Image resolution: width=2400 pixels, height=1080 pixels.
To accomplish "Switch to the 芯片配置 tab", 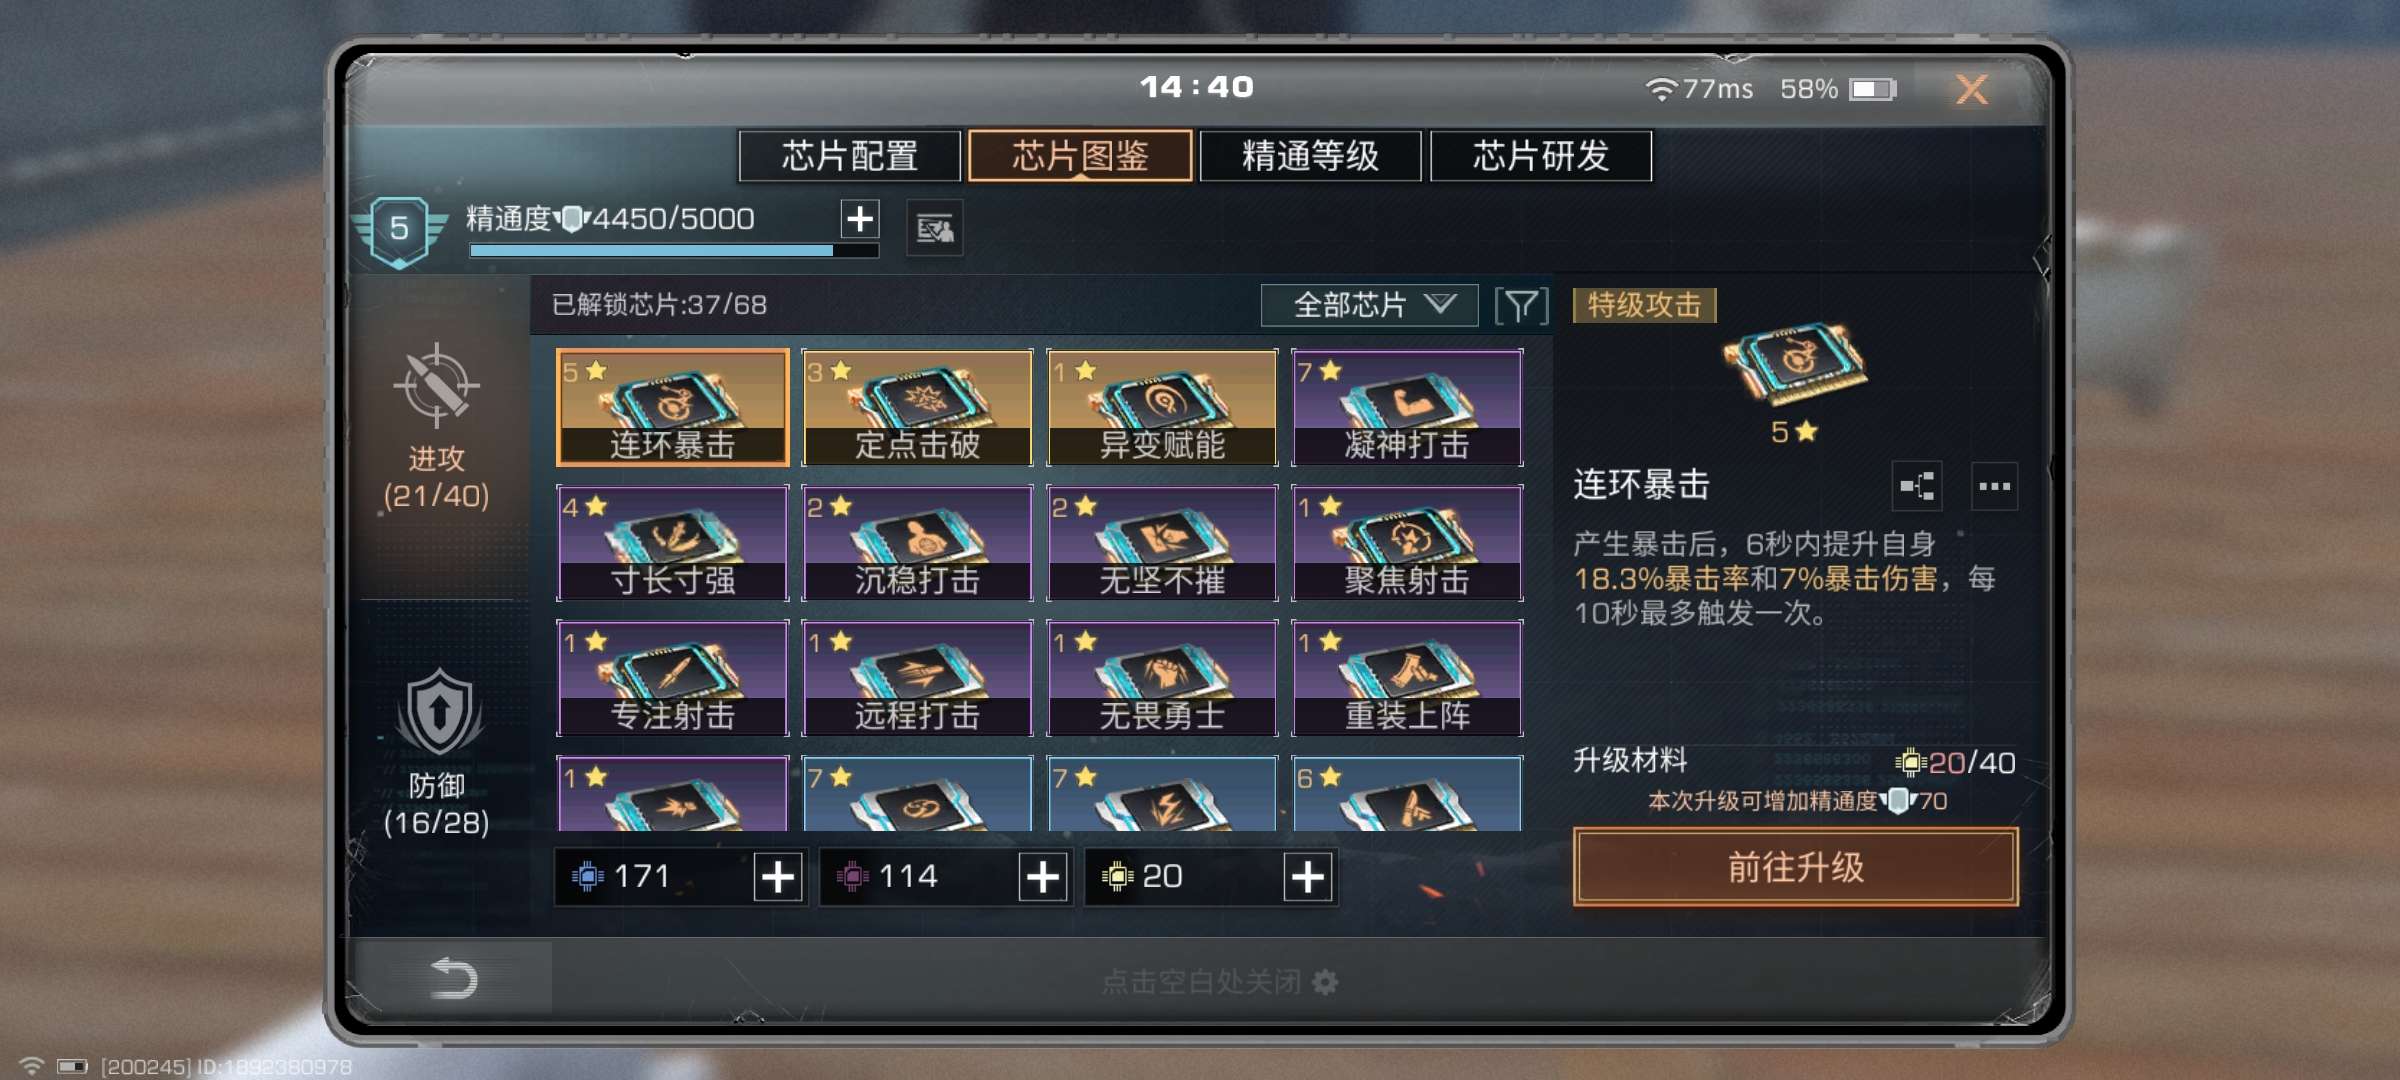I will pyautogui.click(x=849, y=156).
